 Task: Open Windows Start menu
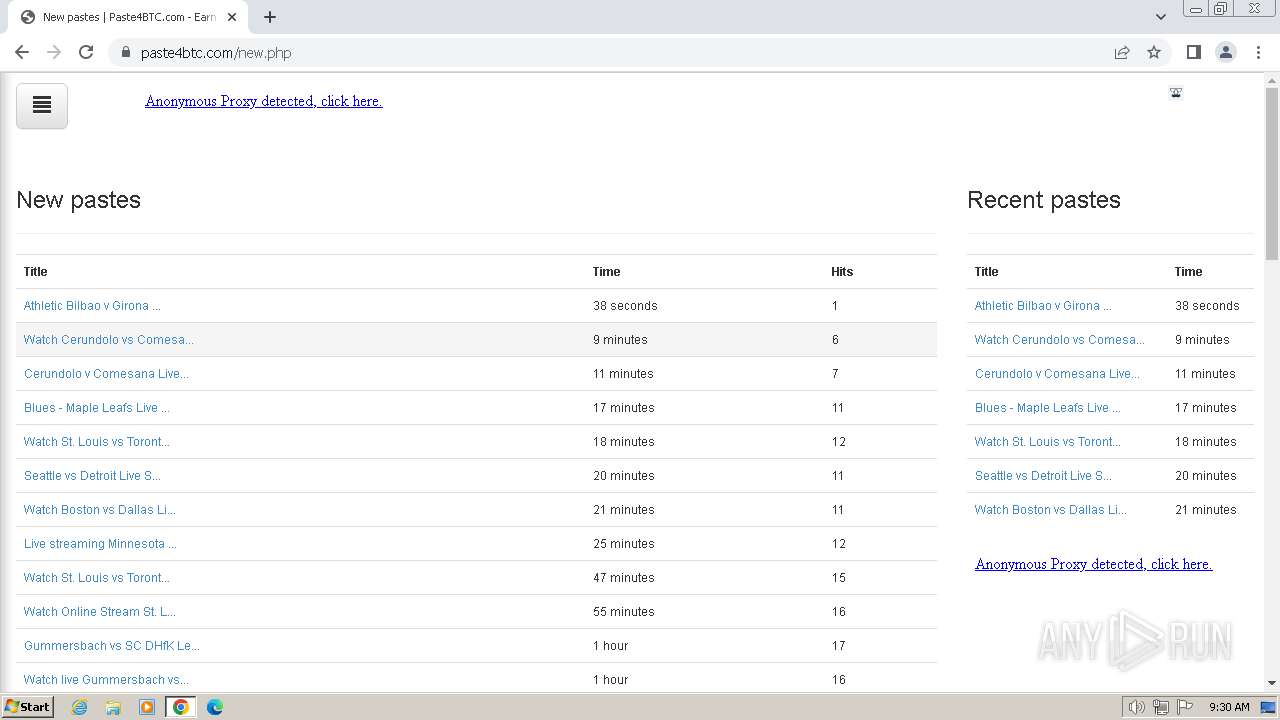tap(27, 706)
